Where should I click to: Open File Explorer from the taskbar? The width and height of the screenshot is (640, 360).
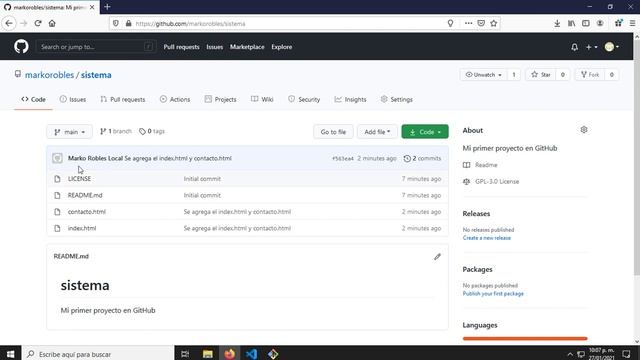(207, 353)
